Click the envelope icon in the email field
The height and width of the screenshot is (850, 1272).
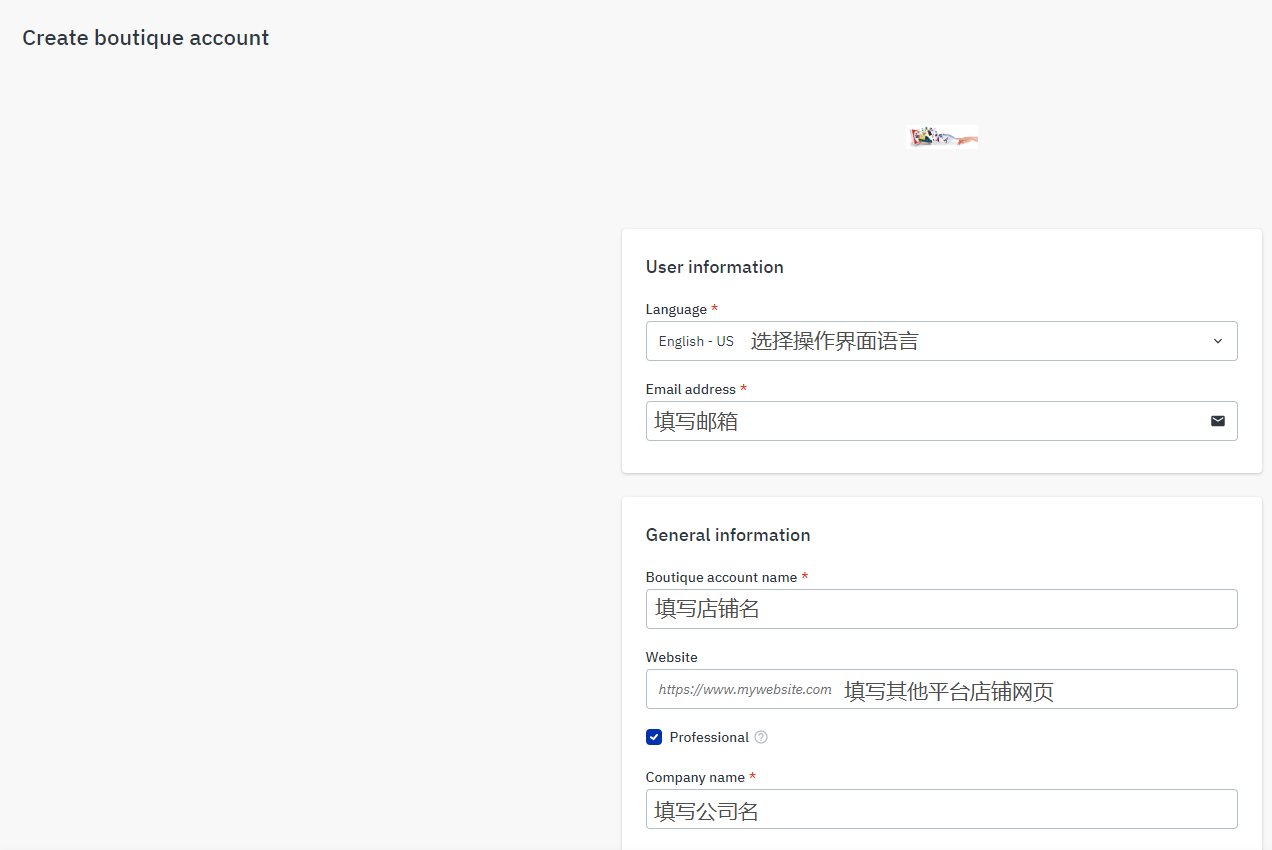(1217, 421)
